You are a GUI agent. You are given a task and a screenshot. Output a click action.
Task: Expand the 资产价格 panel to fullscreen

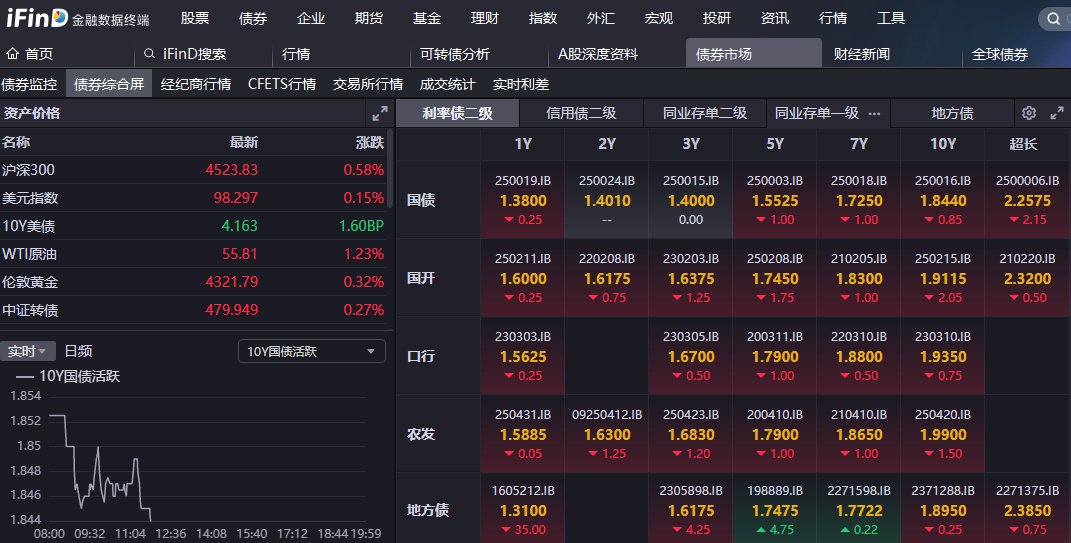click(380, 113)
